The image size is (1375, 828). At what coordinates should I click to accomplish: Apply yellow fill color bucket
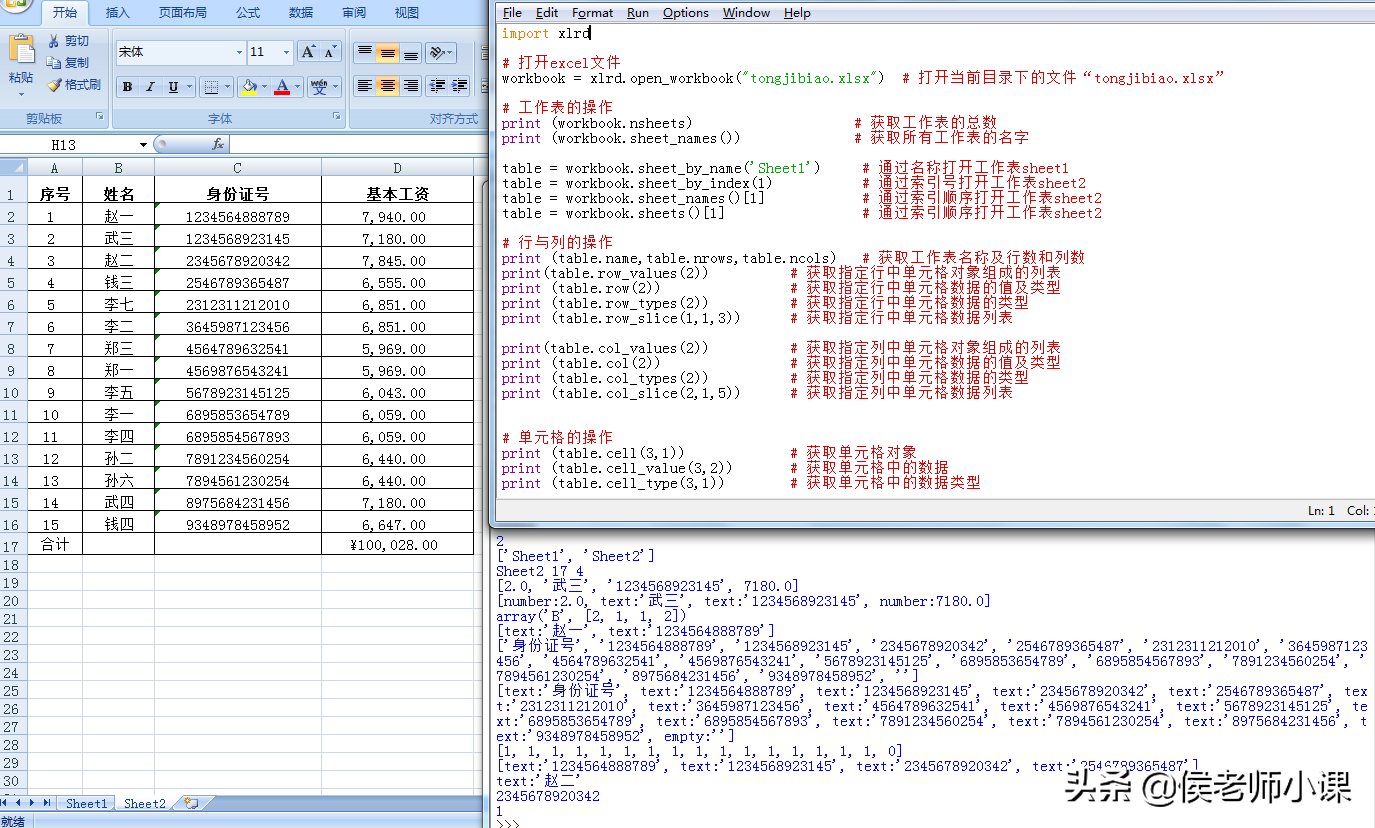click(x=249, y=87)
